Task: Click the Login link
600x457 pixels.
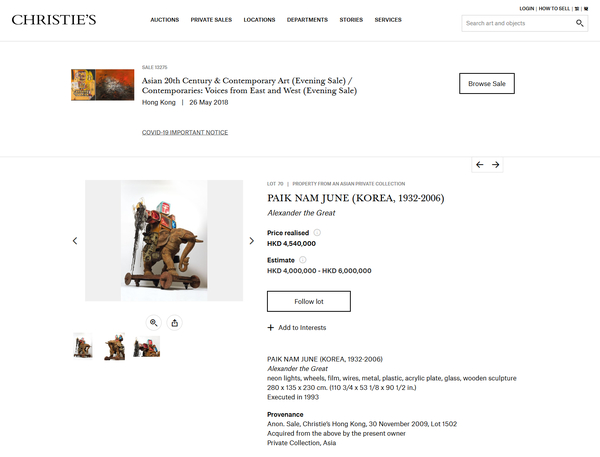Action: click(x=527, y=8)
